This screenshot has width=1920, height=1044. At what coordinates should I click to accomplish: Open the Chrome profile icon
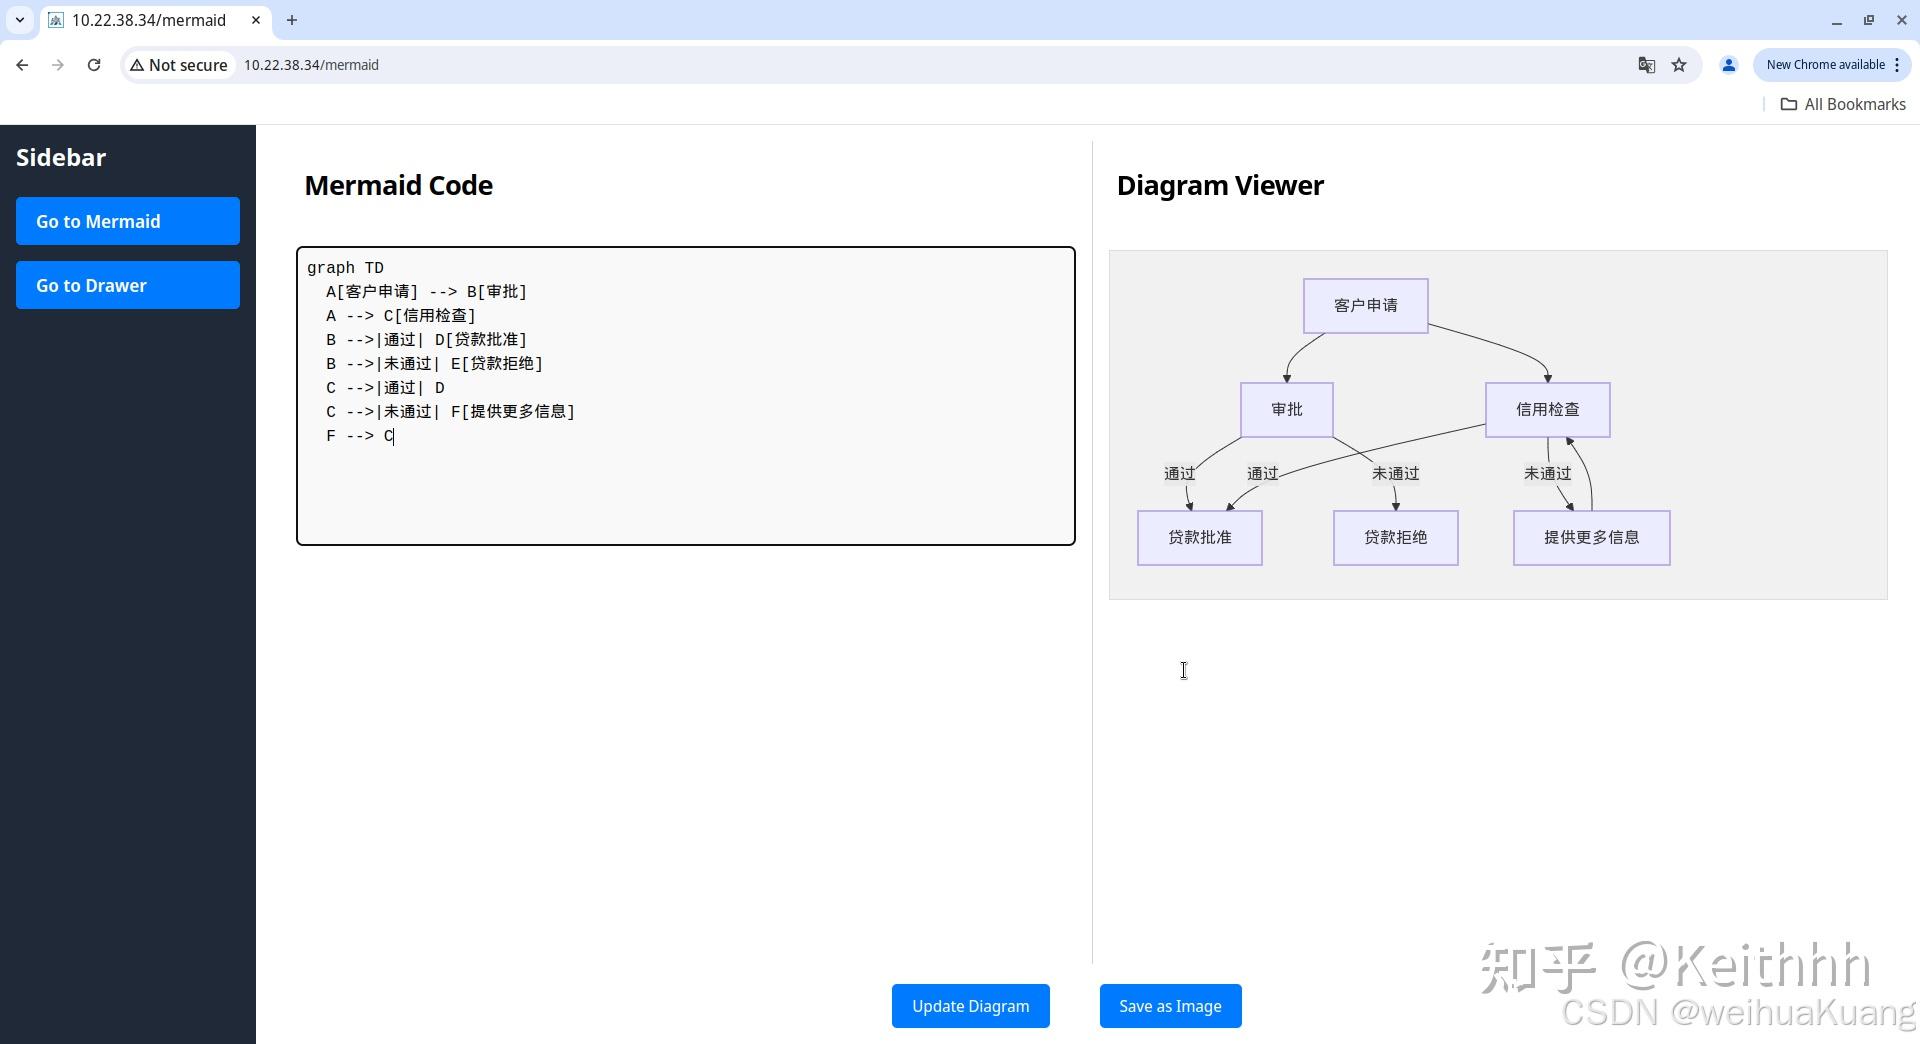tap(1728, 65)
